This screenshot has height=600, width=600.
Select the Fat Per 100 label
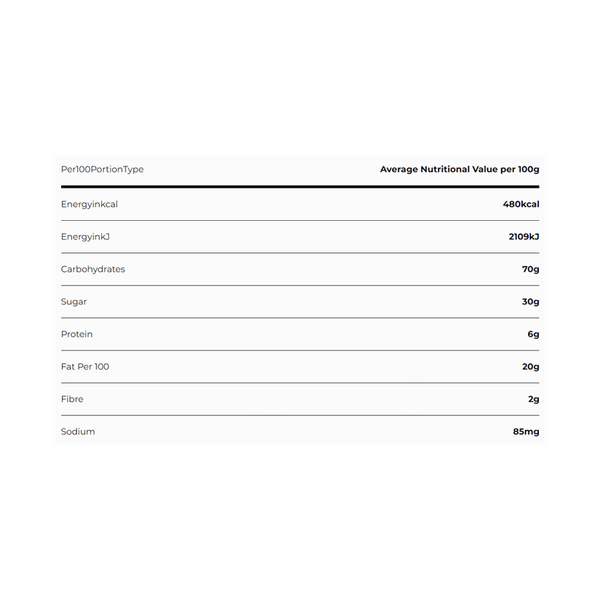[85, 367]
